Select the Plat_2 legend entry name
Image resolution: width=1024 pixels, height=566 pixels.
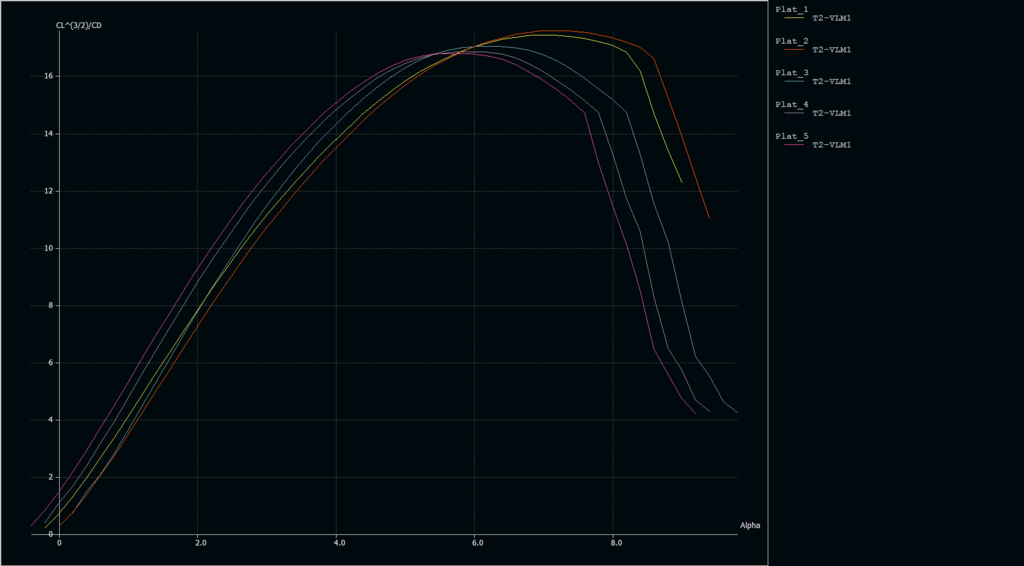coord(792,42)
